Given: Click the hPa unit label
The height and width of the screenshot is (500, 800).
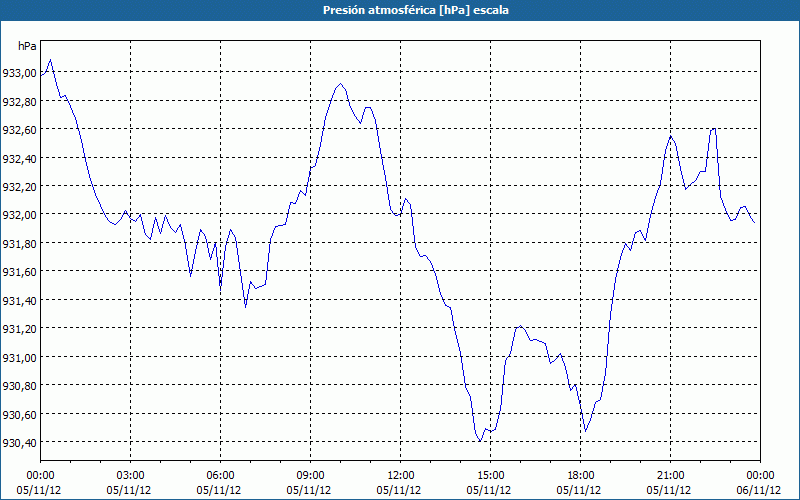Looking at the screenshot, I should point(27,46).
